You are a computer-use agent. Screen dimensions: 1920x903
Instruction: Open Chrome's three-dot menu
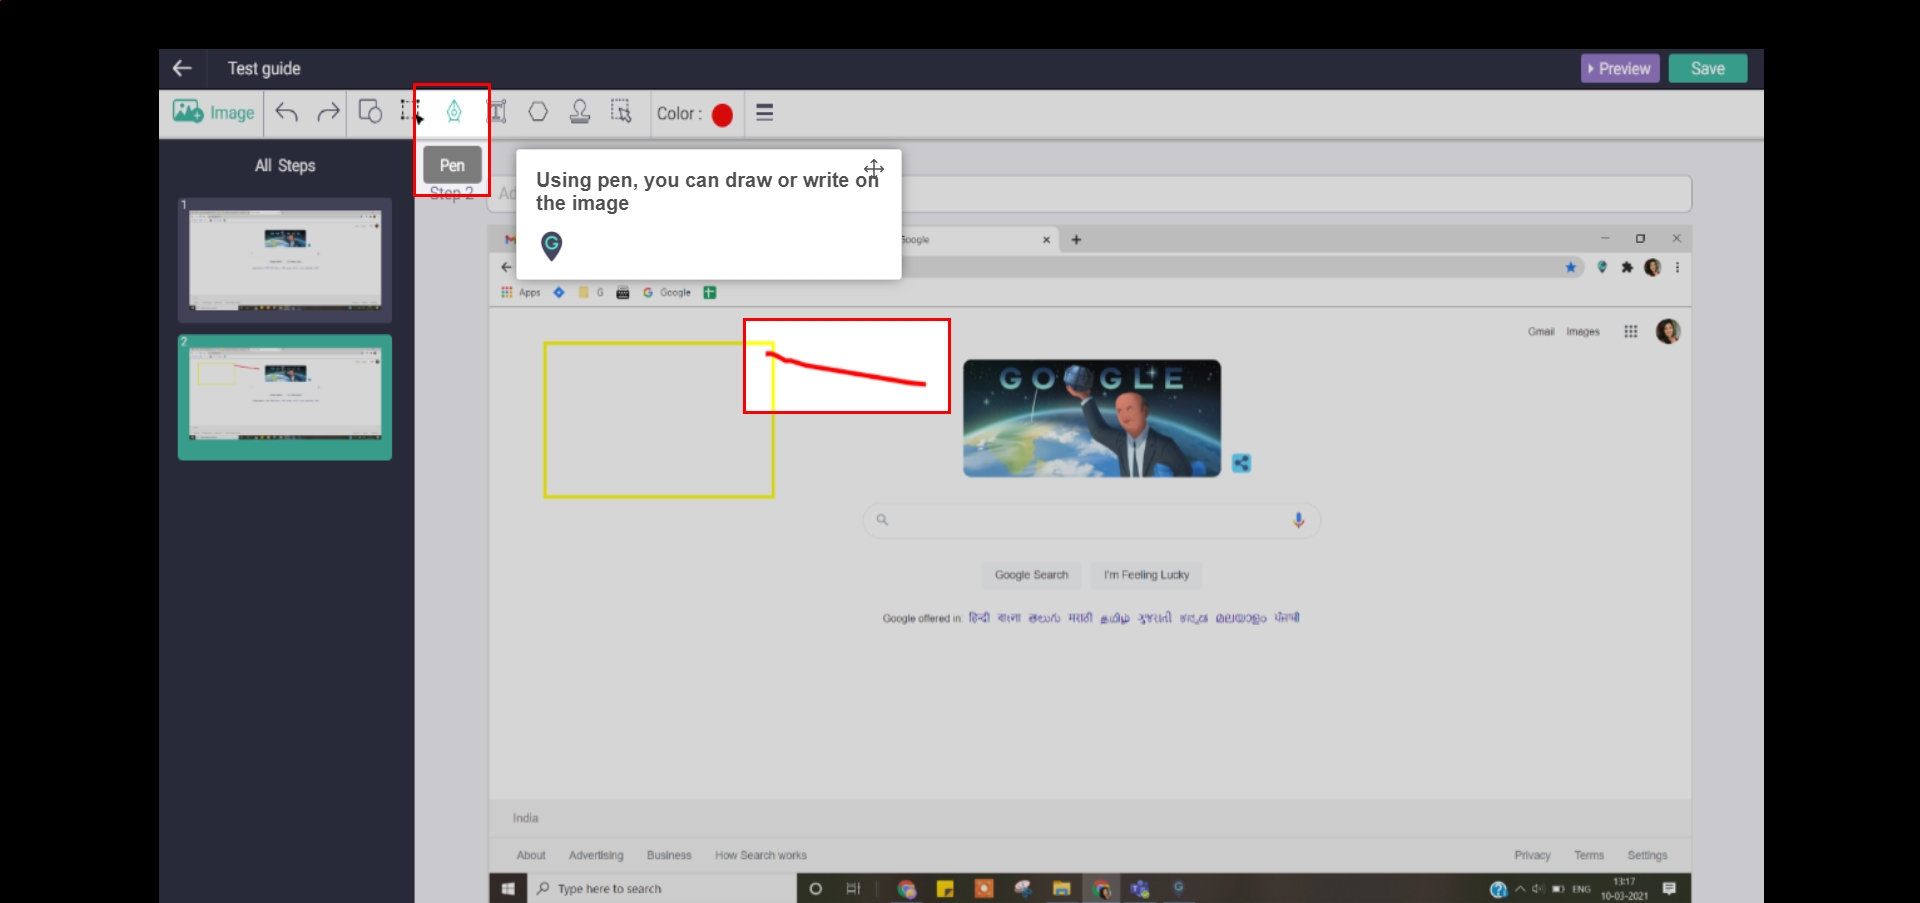click(1677, 267)
